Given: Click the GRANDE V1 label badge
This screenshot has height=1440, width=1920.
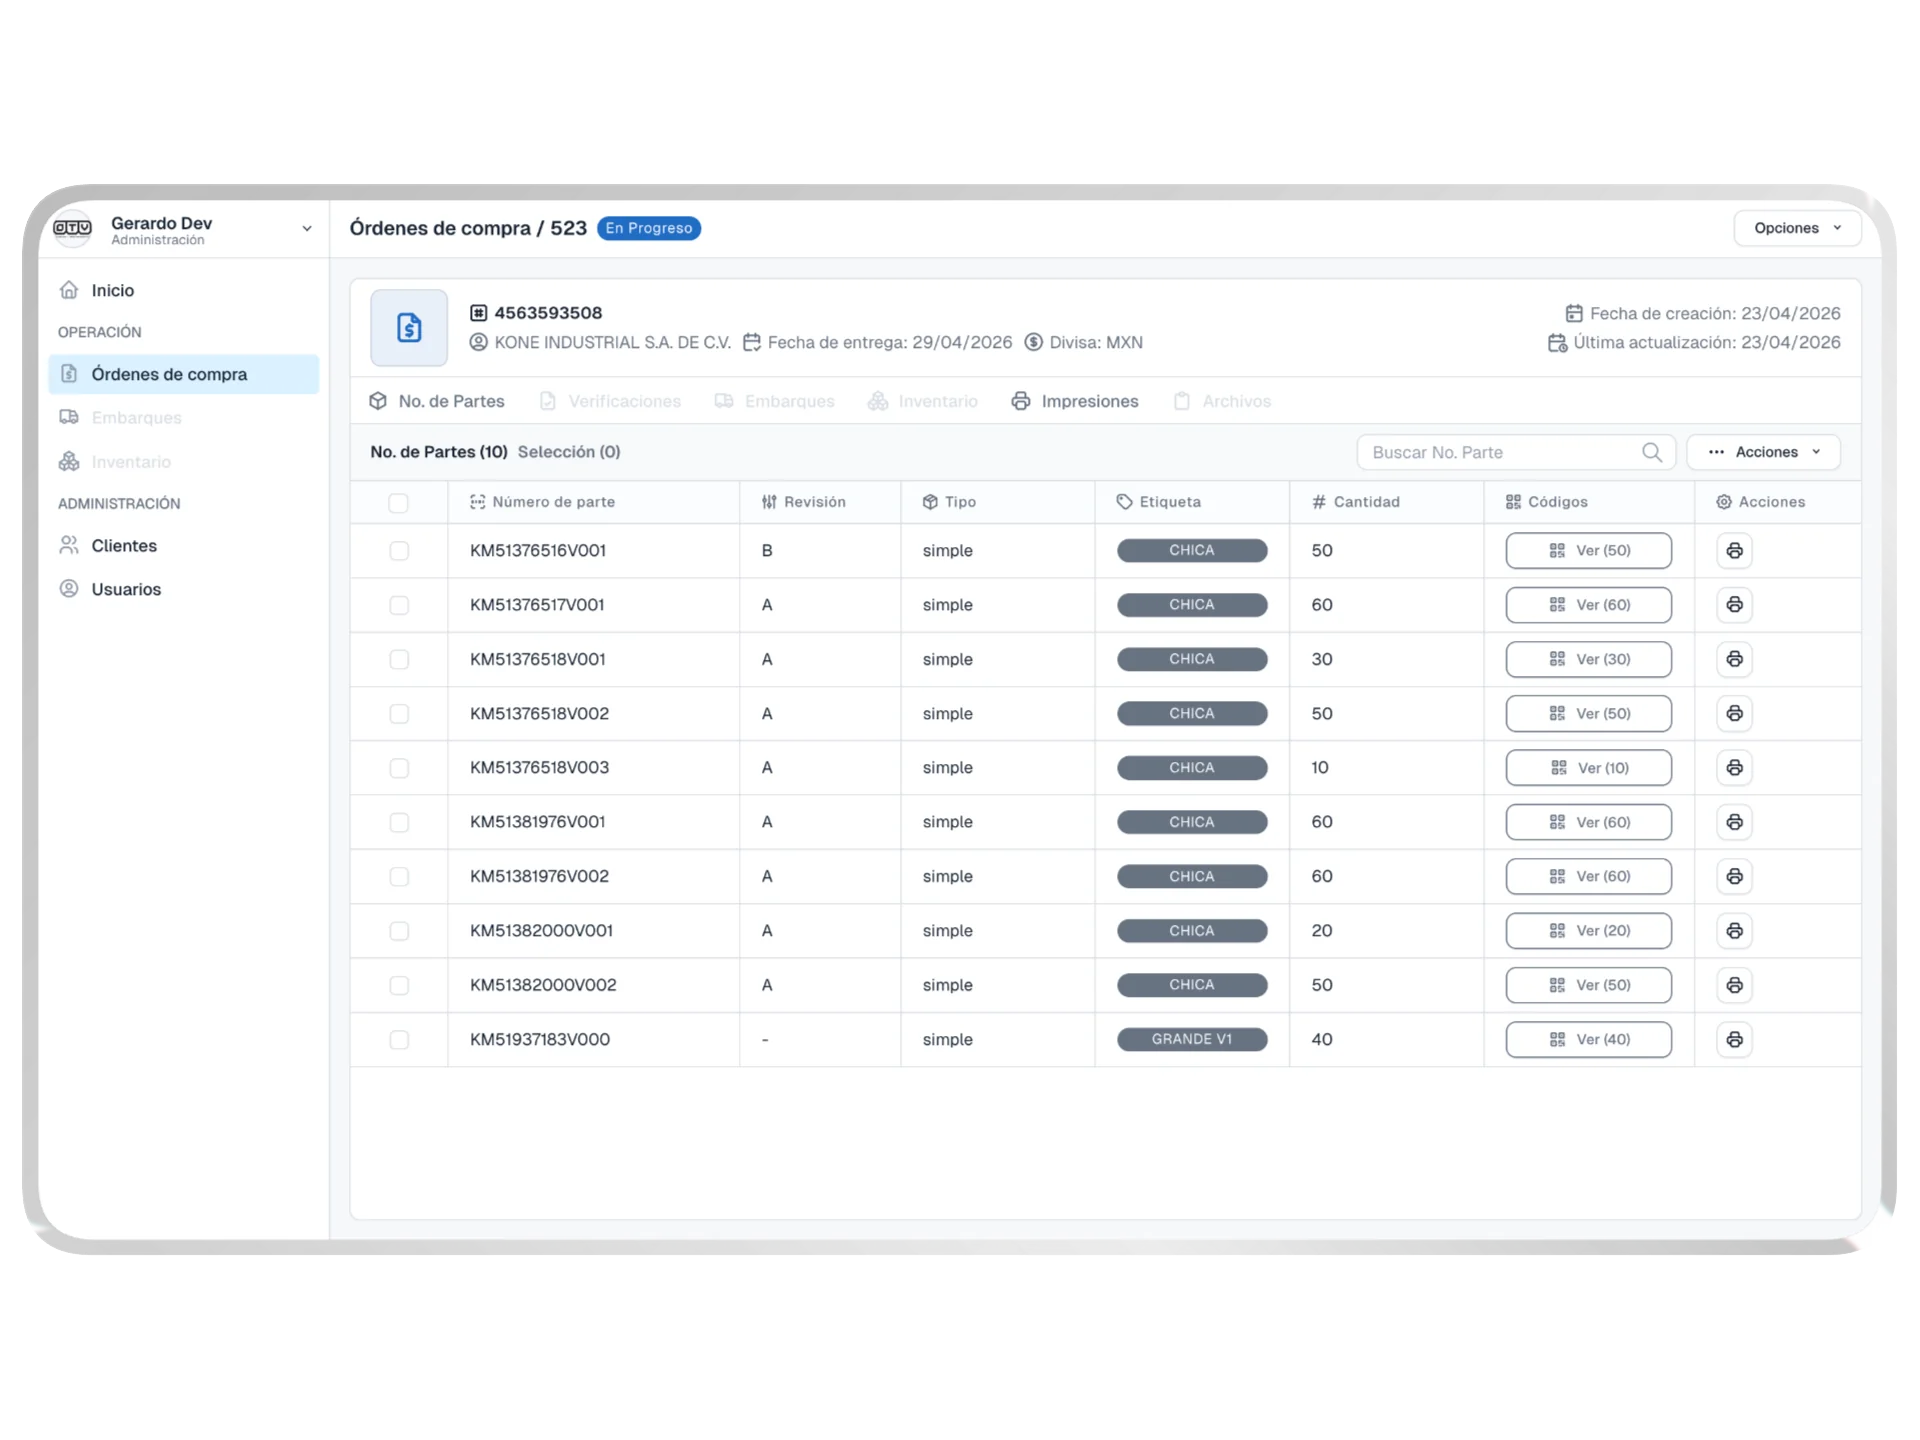Looking at the screenshot, I should [x=1191, y=1040].
